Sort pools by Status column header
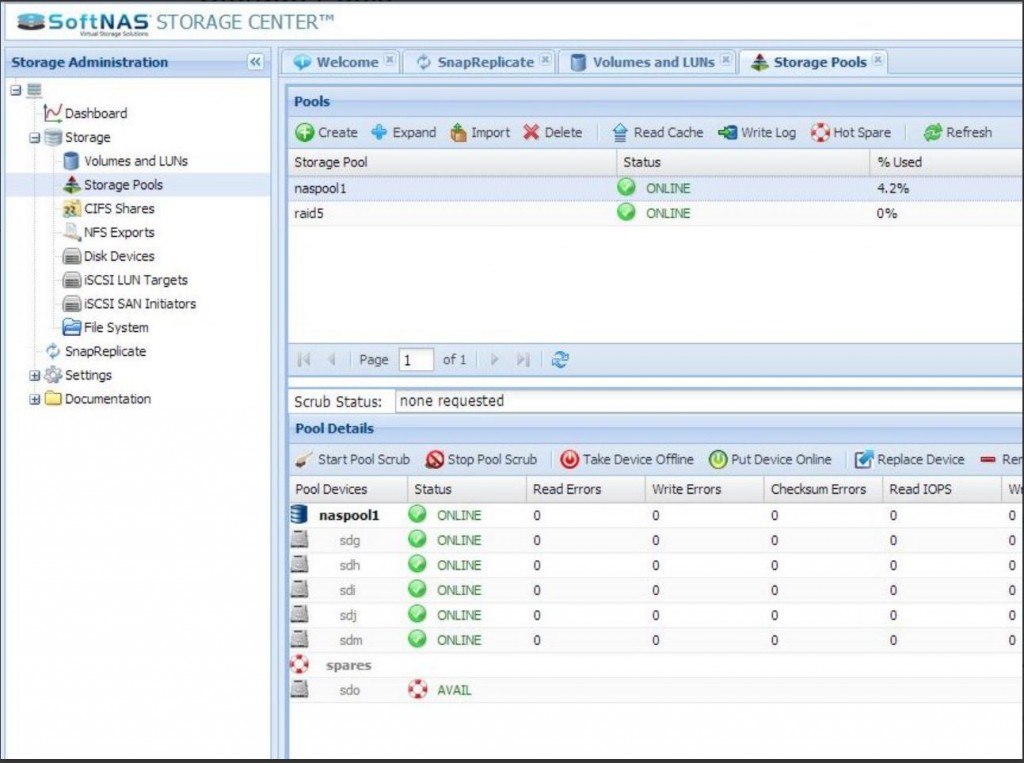1024x763 pixels. 743,162
